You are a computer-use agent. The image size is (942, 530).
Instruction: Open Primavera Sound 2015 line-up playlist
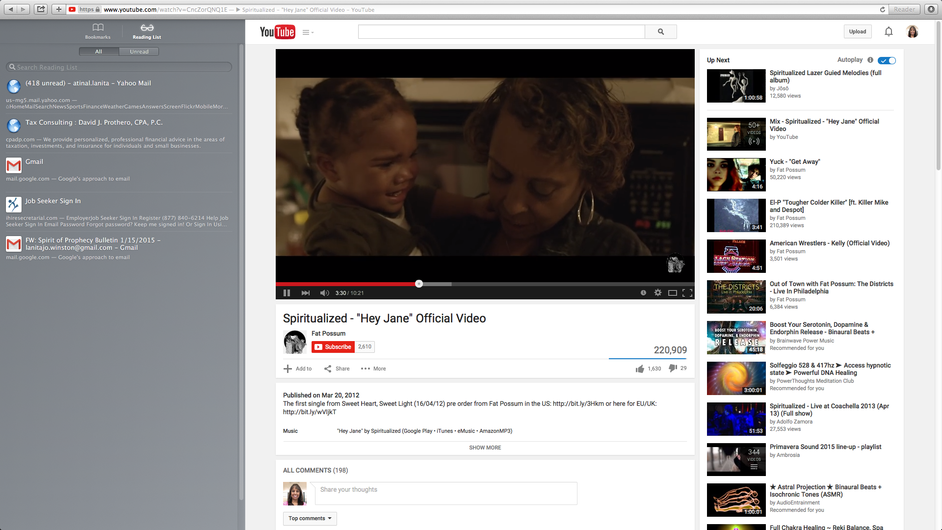pos(800,459)
